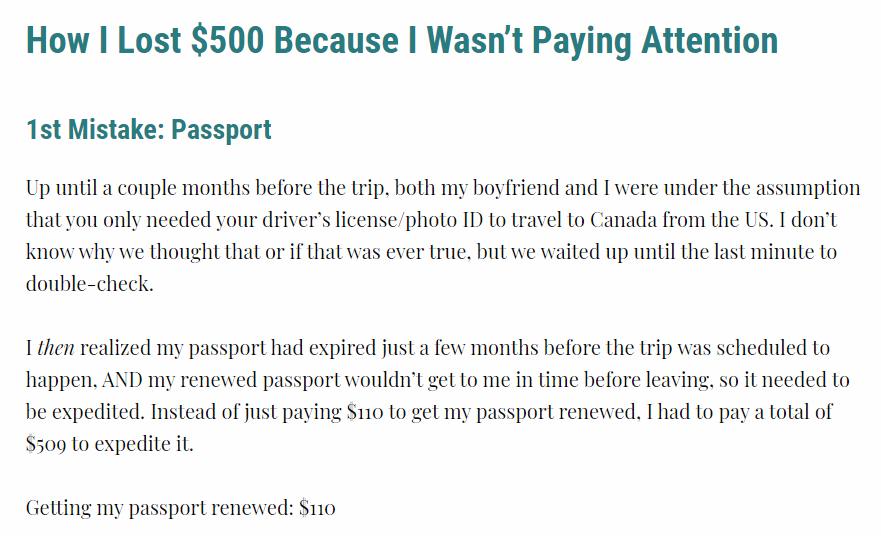
Task: Click the 'Getting my passport renewed: $110' line
Action: 180,508
